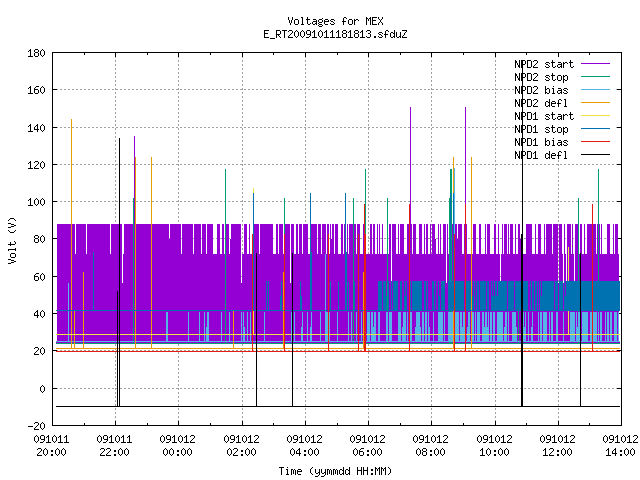Click the x-axis tick '091012 08:00'
The height and width of the screenshot is (480, 640).
431,446
